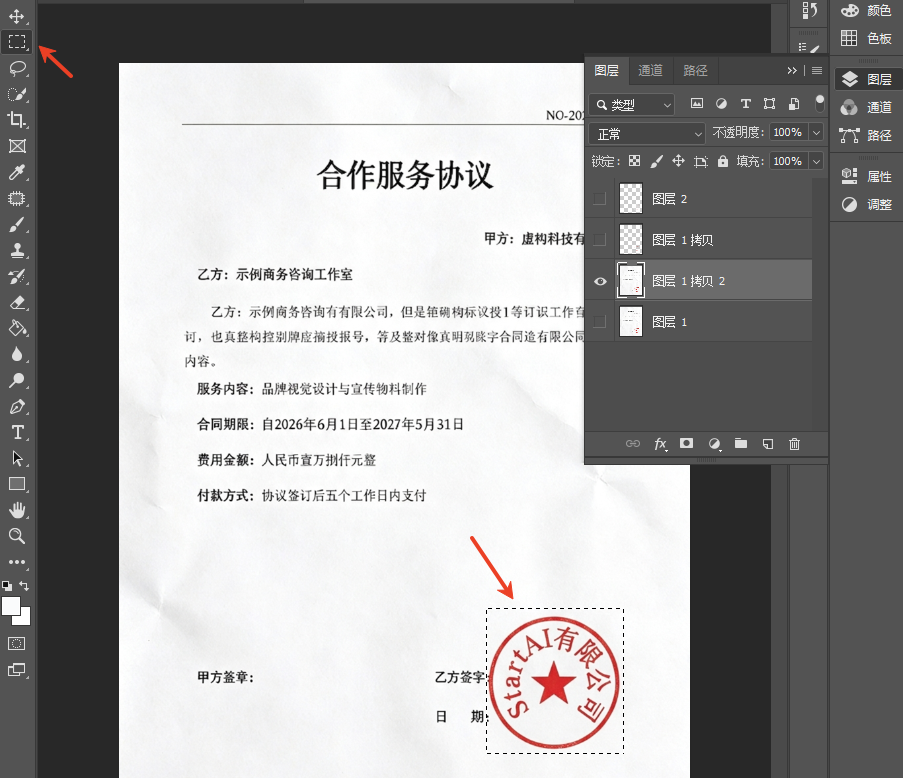Screen dimensions: 903x778
Task: Change the screen mode
Action: coord(17,670)
